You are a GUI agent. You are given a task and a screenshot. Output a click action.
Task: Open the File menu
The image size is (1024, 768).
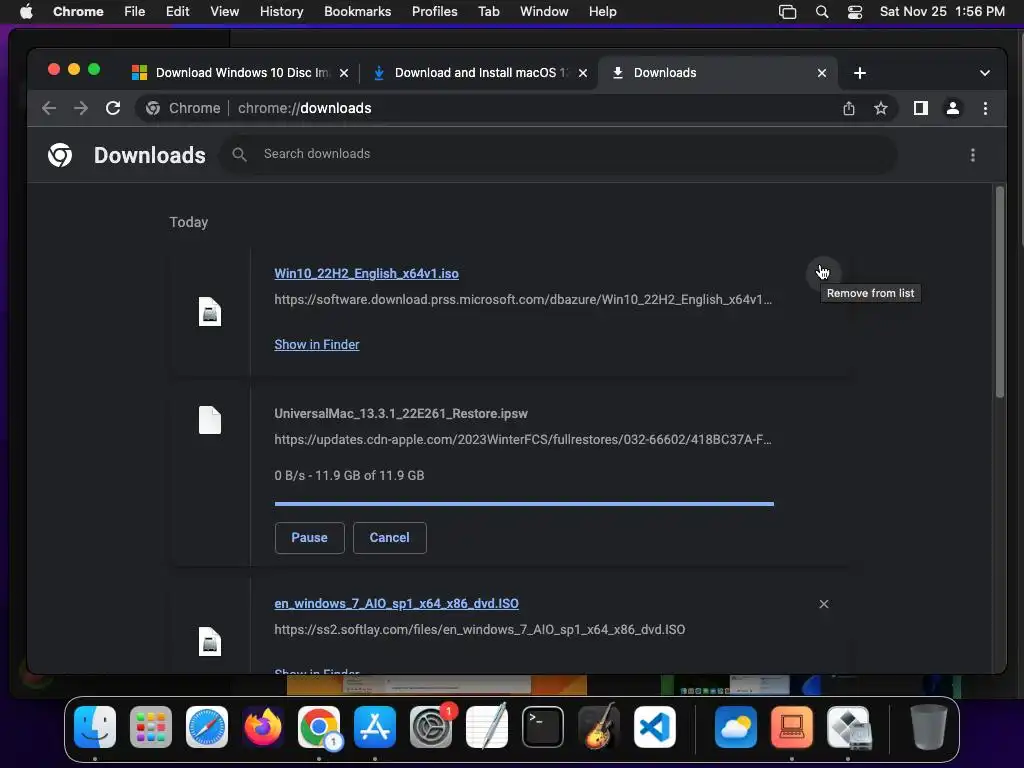click(135, 12)
